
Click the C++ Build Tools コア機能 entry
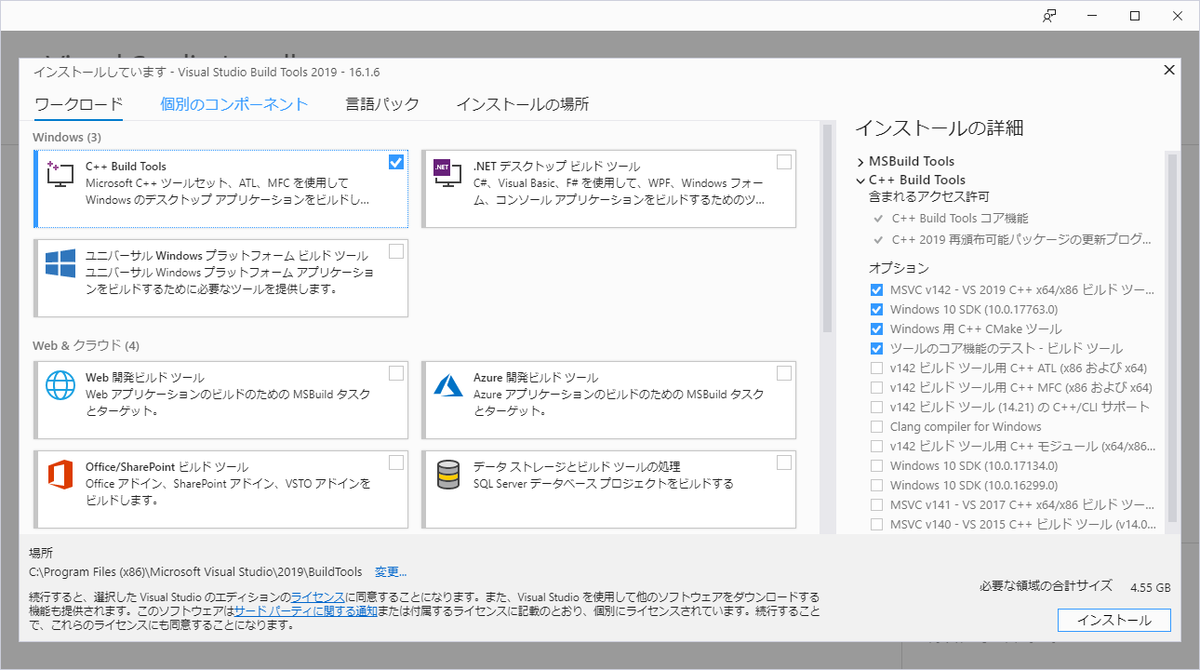(x=960, y=218)
